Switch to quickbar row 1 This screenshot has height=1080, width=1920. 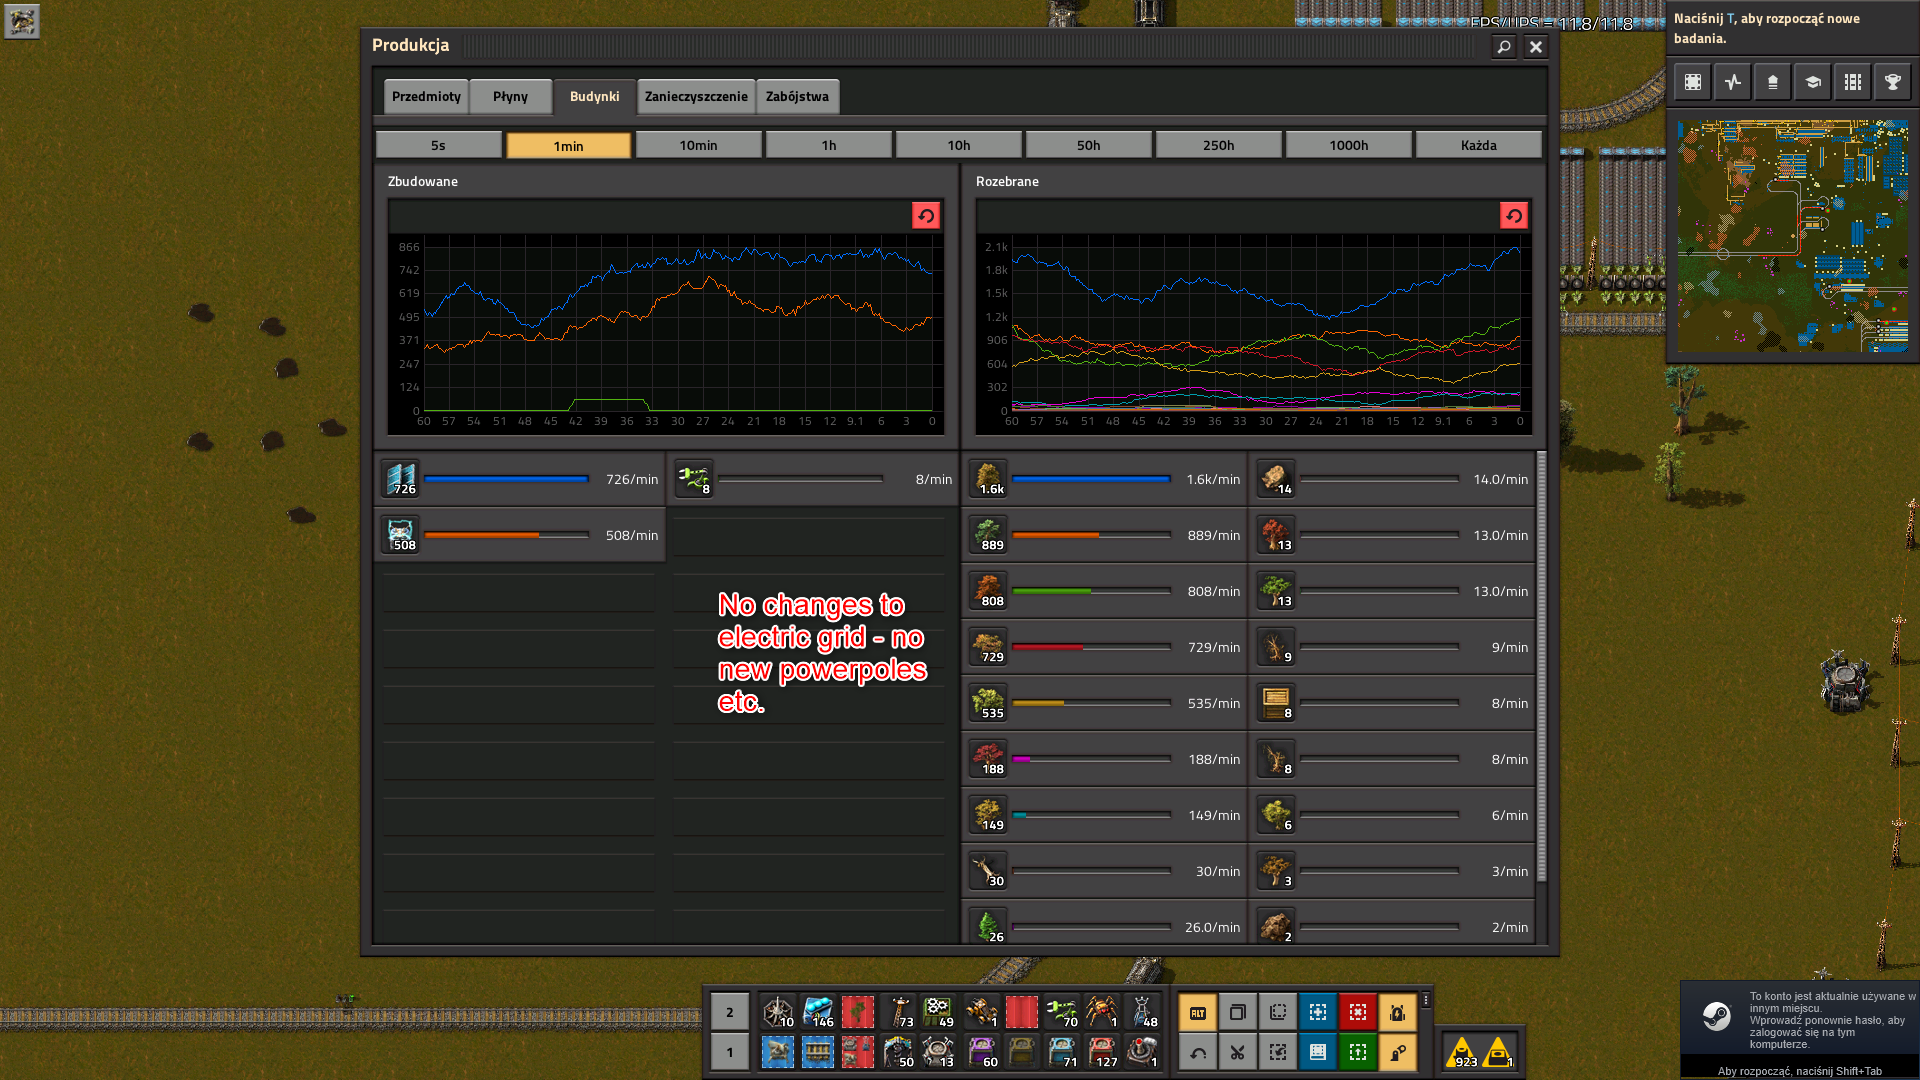[730, 1052]
